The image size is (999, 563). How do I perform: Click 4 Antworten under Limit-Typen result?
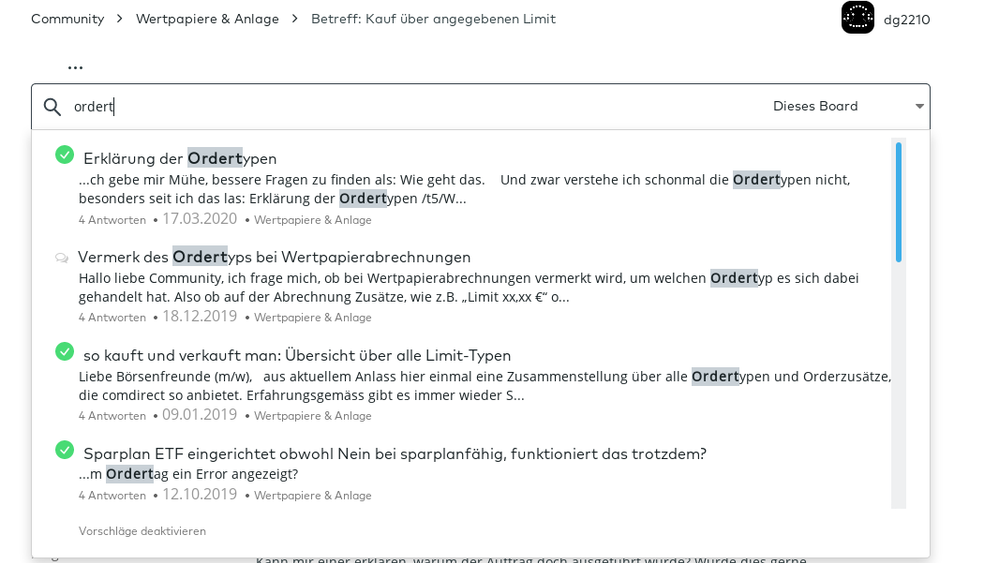pos(112,416)
